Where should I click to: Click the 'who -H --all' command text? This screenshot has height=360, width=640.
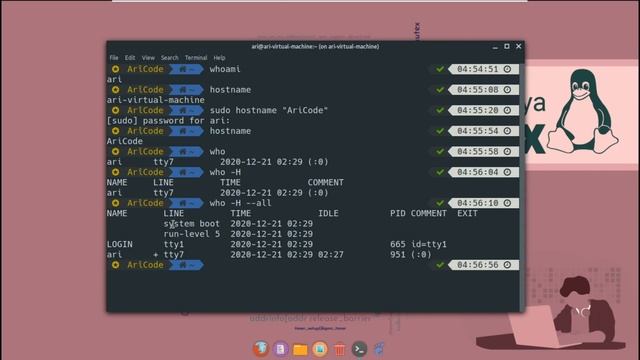(x=240, y=203)
